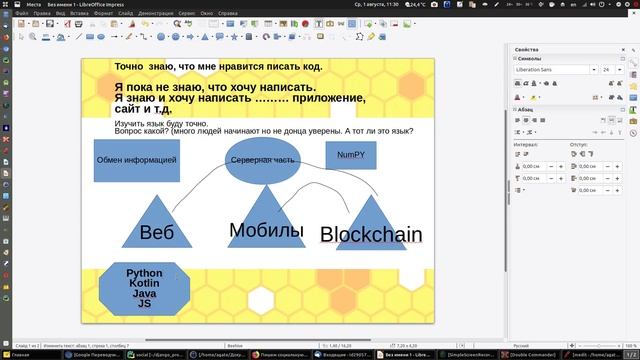Toggle left paragraph alignment
This screenshot has width=640, height=360.
(x=518, y=120)
